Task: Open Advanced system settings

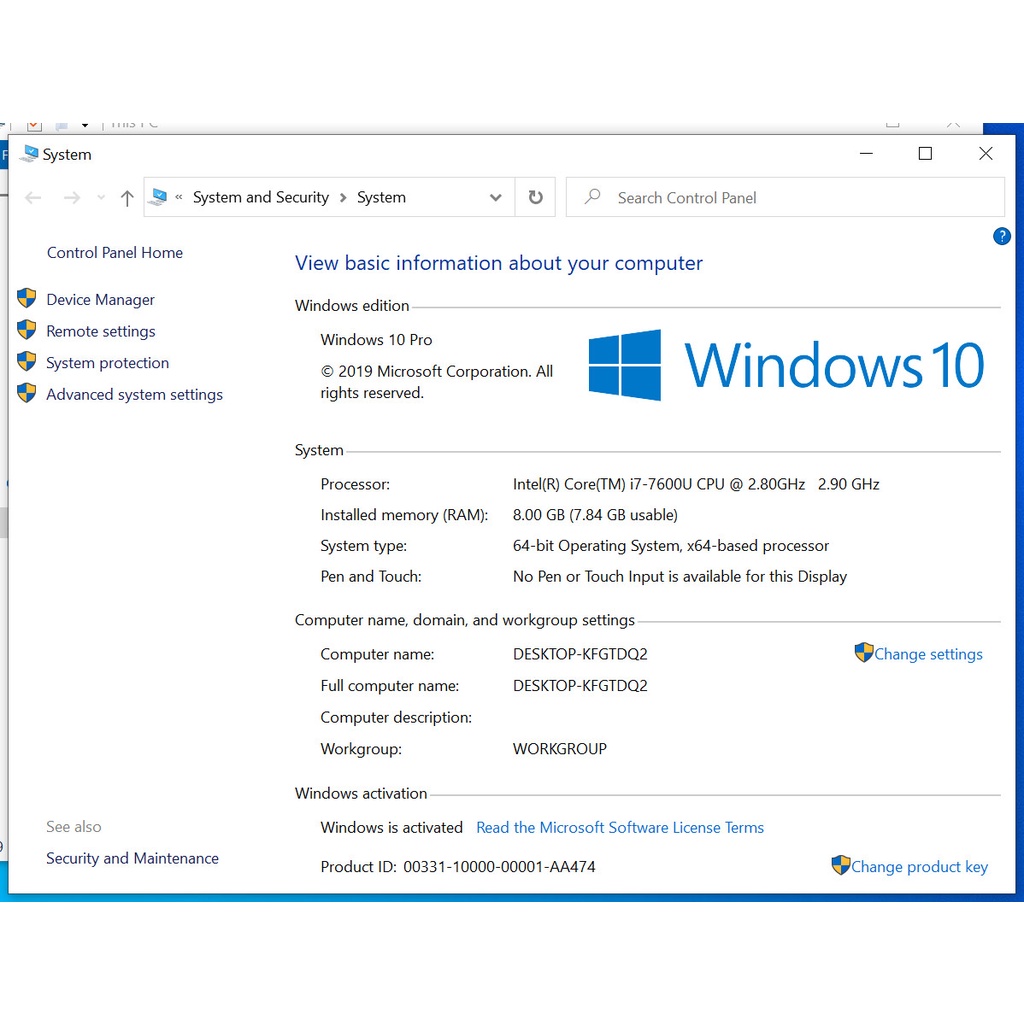Action: [x=134, y=394]
